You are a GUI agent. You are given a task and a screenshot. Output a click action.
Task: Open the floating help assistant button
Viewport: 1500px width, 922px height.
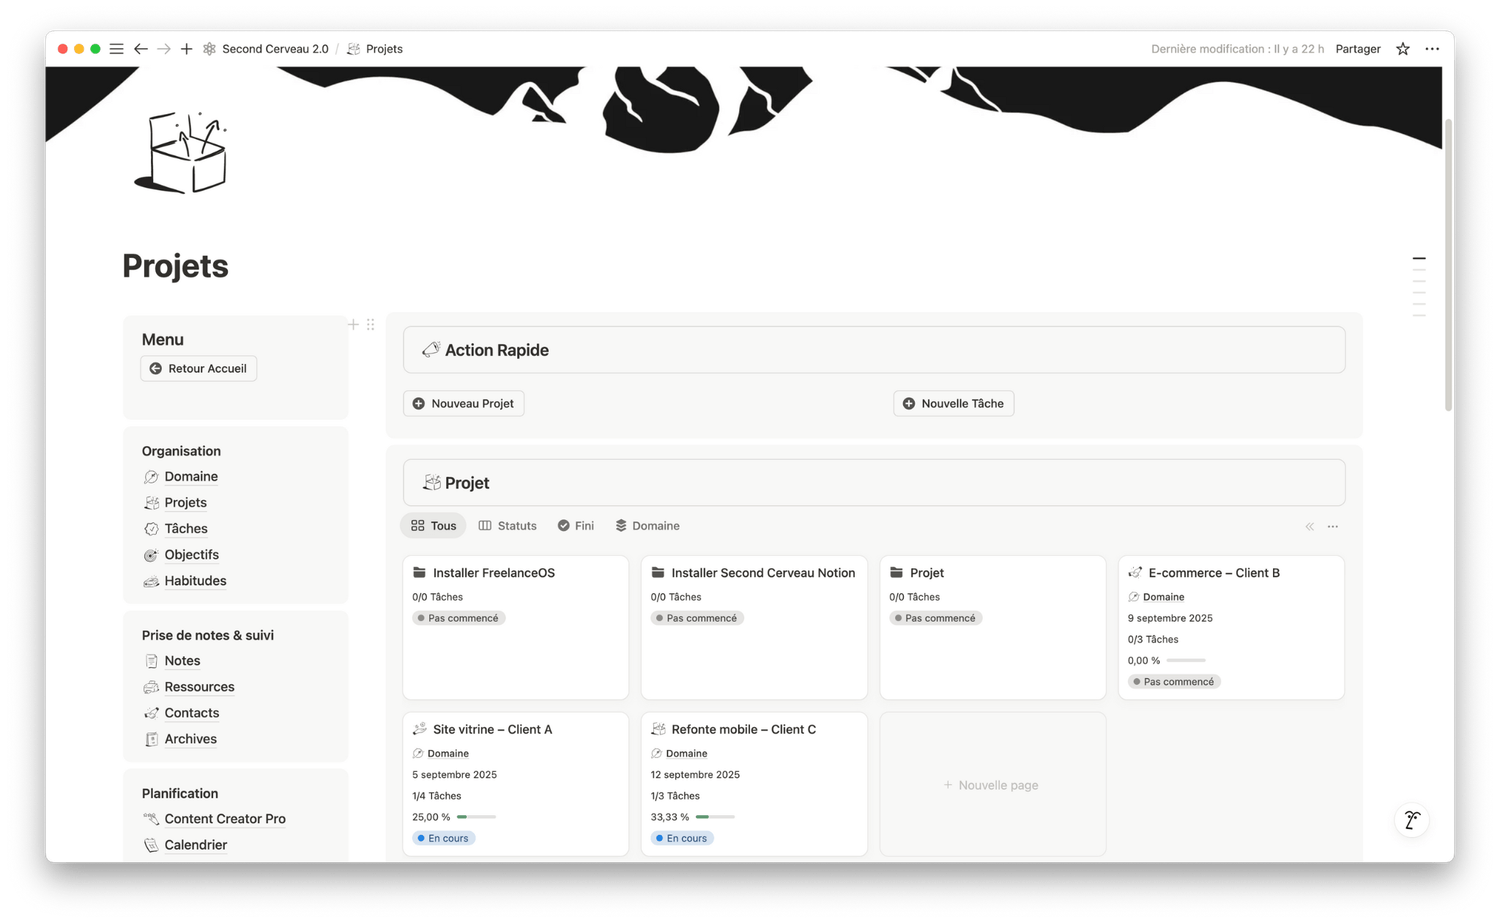pyautogui.click(x=1412, y=820)
